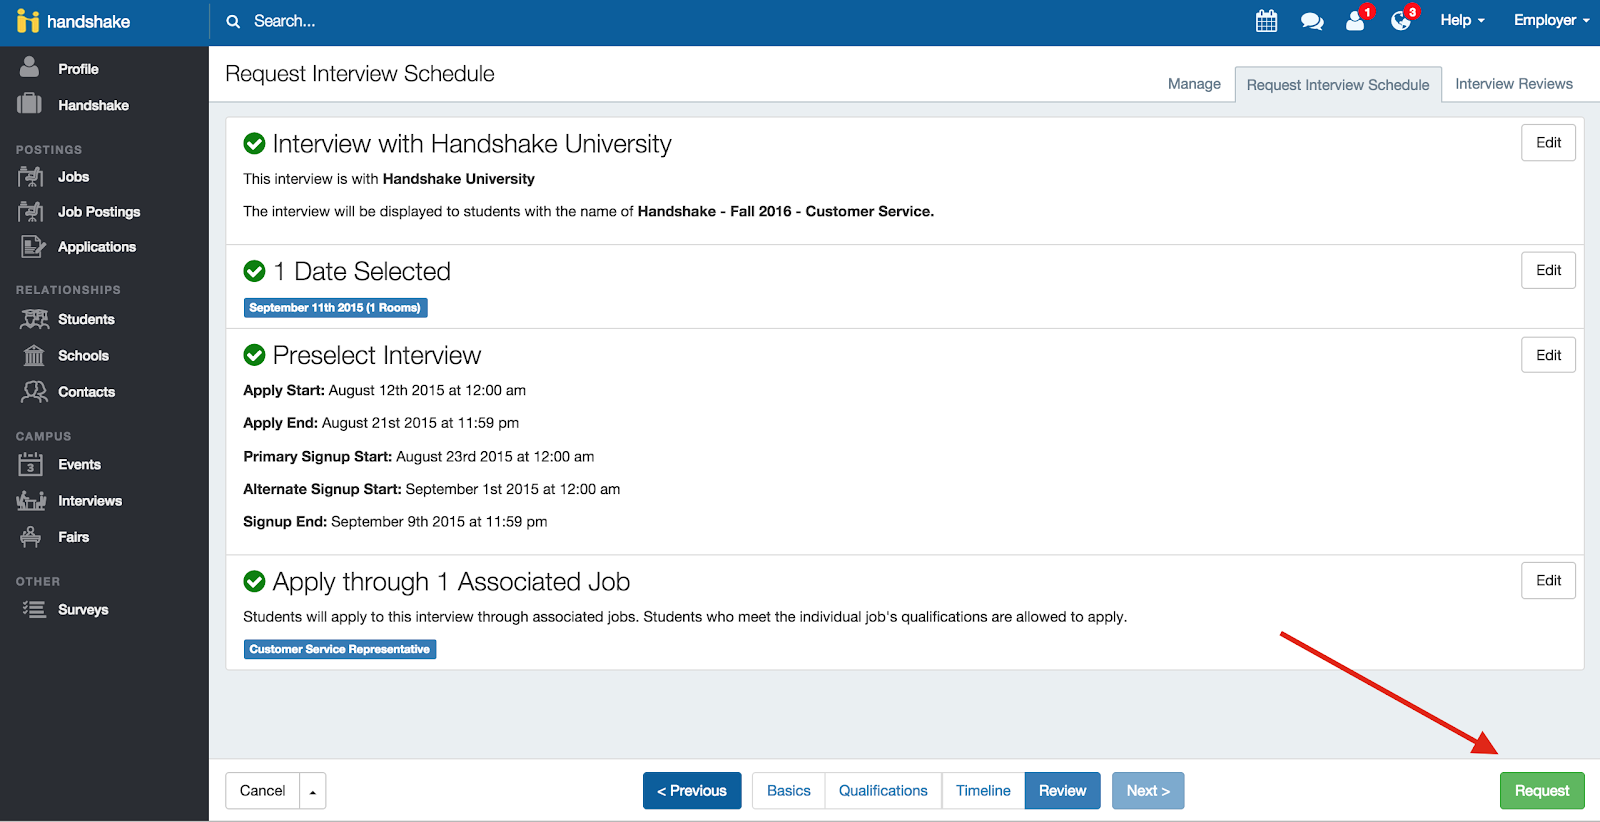Click the Next button
The image size is (1600, 822).
pyautogui.click(x=1148, y=791)
